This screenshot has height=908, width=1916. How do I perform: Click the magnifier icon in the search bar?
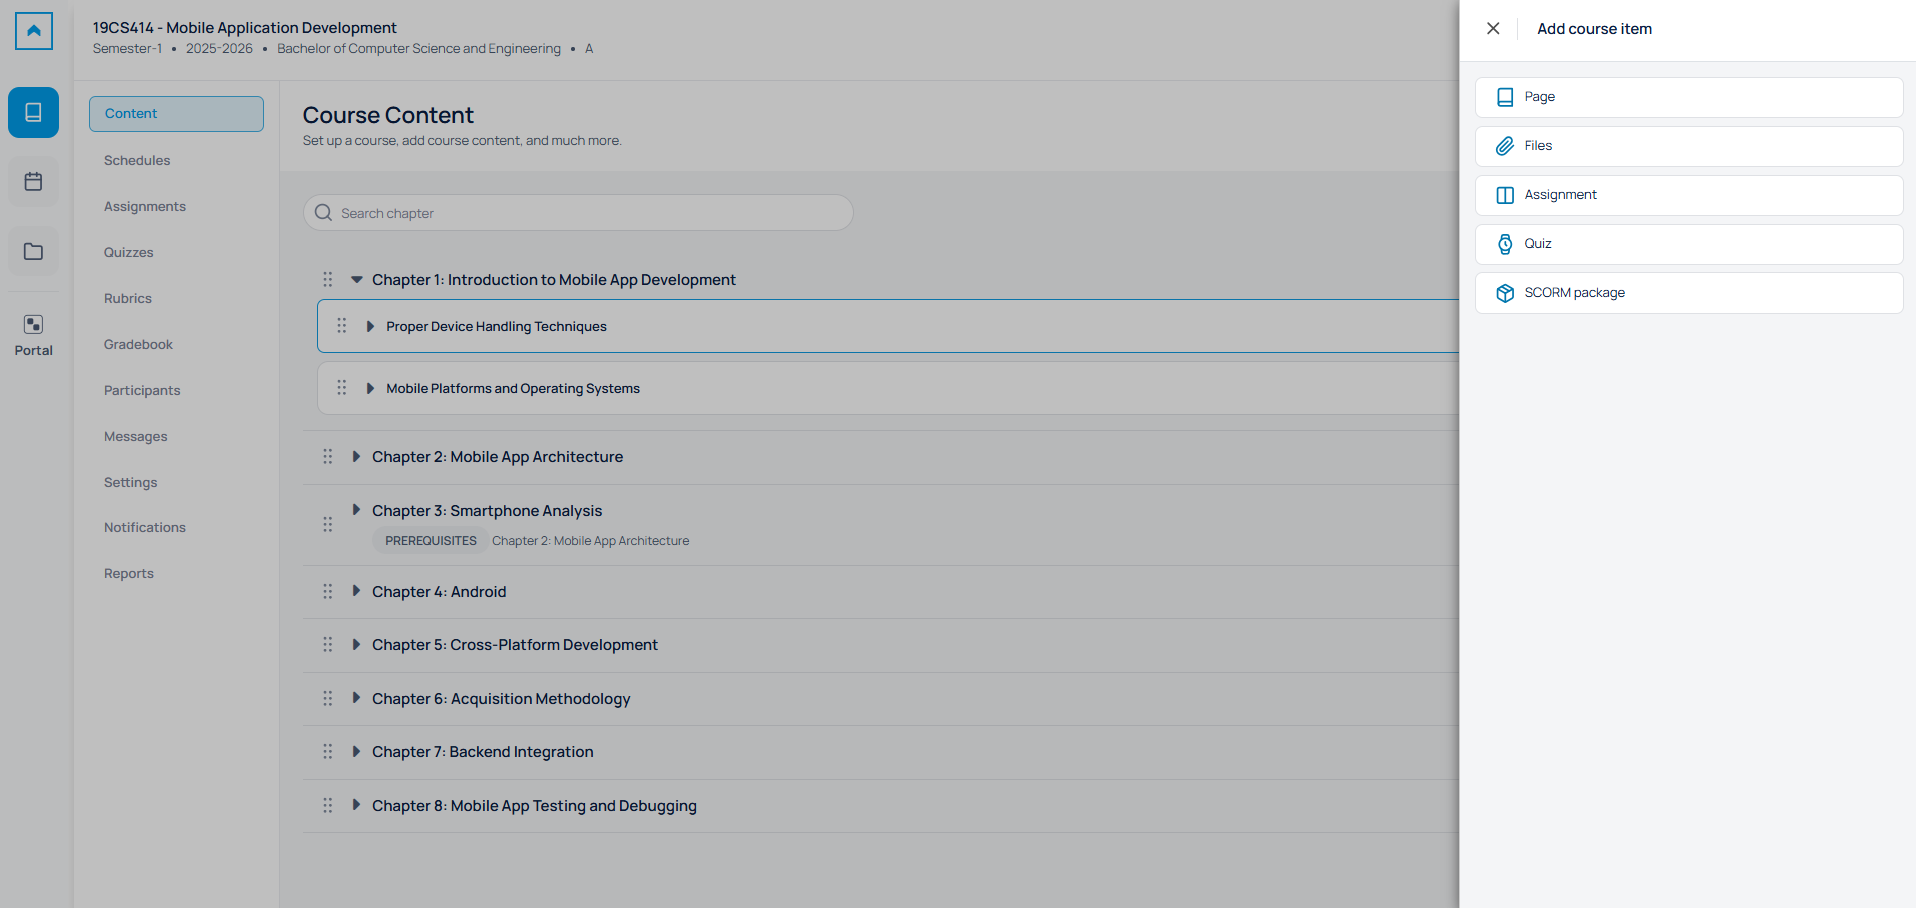(323, 212)
